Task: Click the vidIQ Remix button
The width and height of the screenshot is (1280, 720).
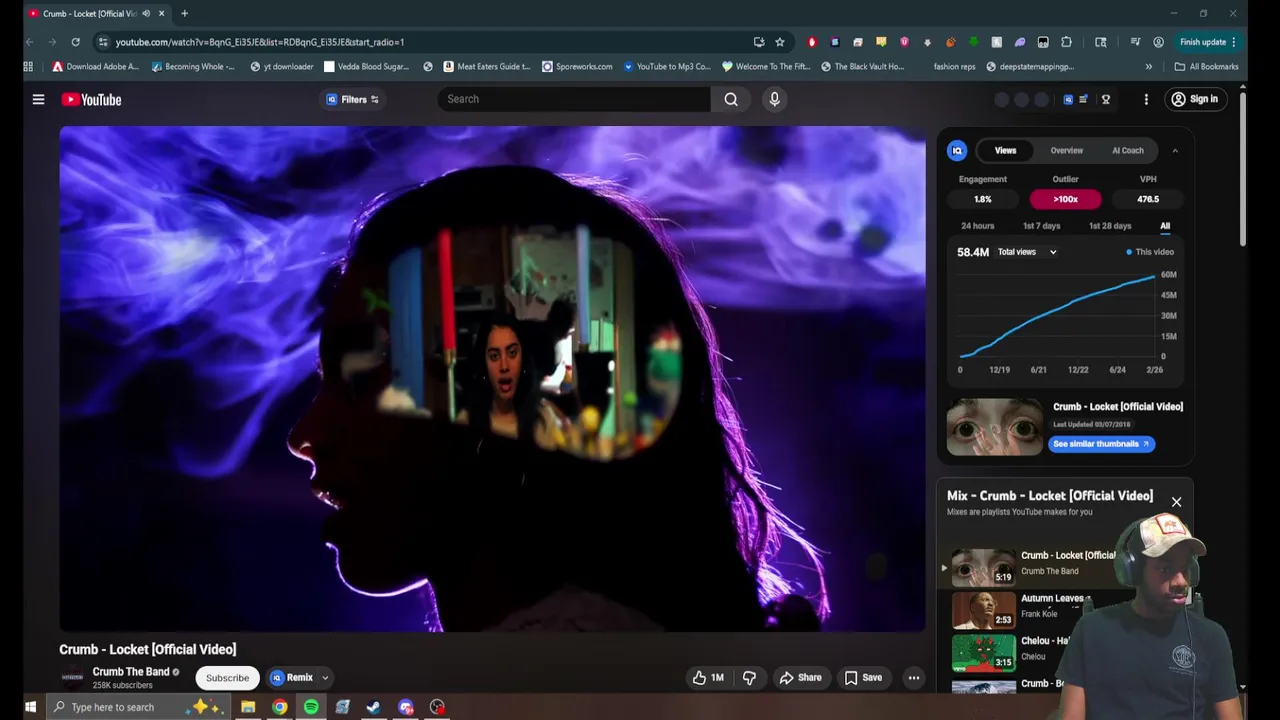Action: (x=292, y=678)
